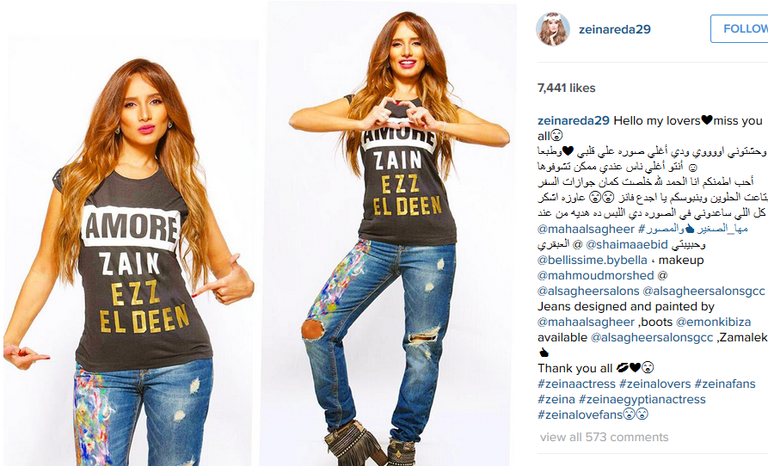Screen dimensions: 768x466
Task: Open the zeinareda29 profile avatar
Action: tap(553, 29)
